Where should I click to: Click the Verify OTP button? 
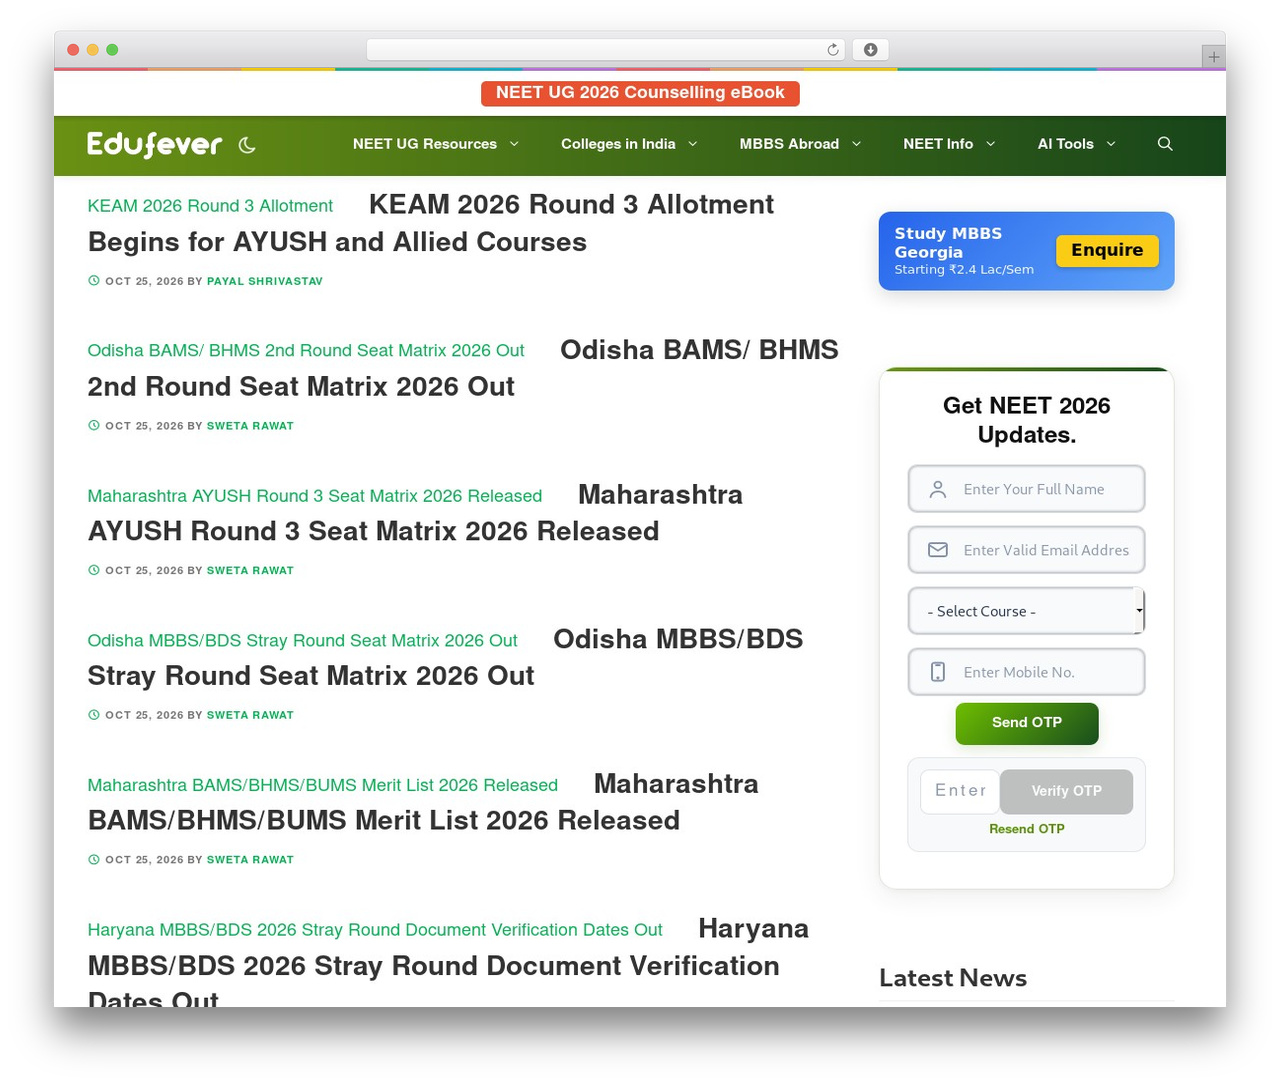(1066, 791)
